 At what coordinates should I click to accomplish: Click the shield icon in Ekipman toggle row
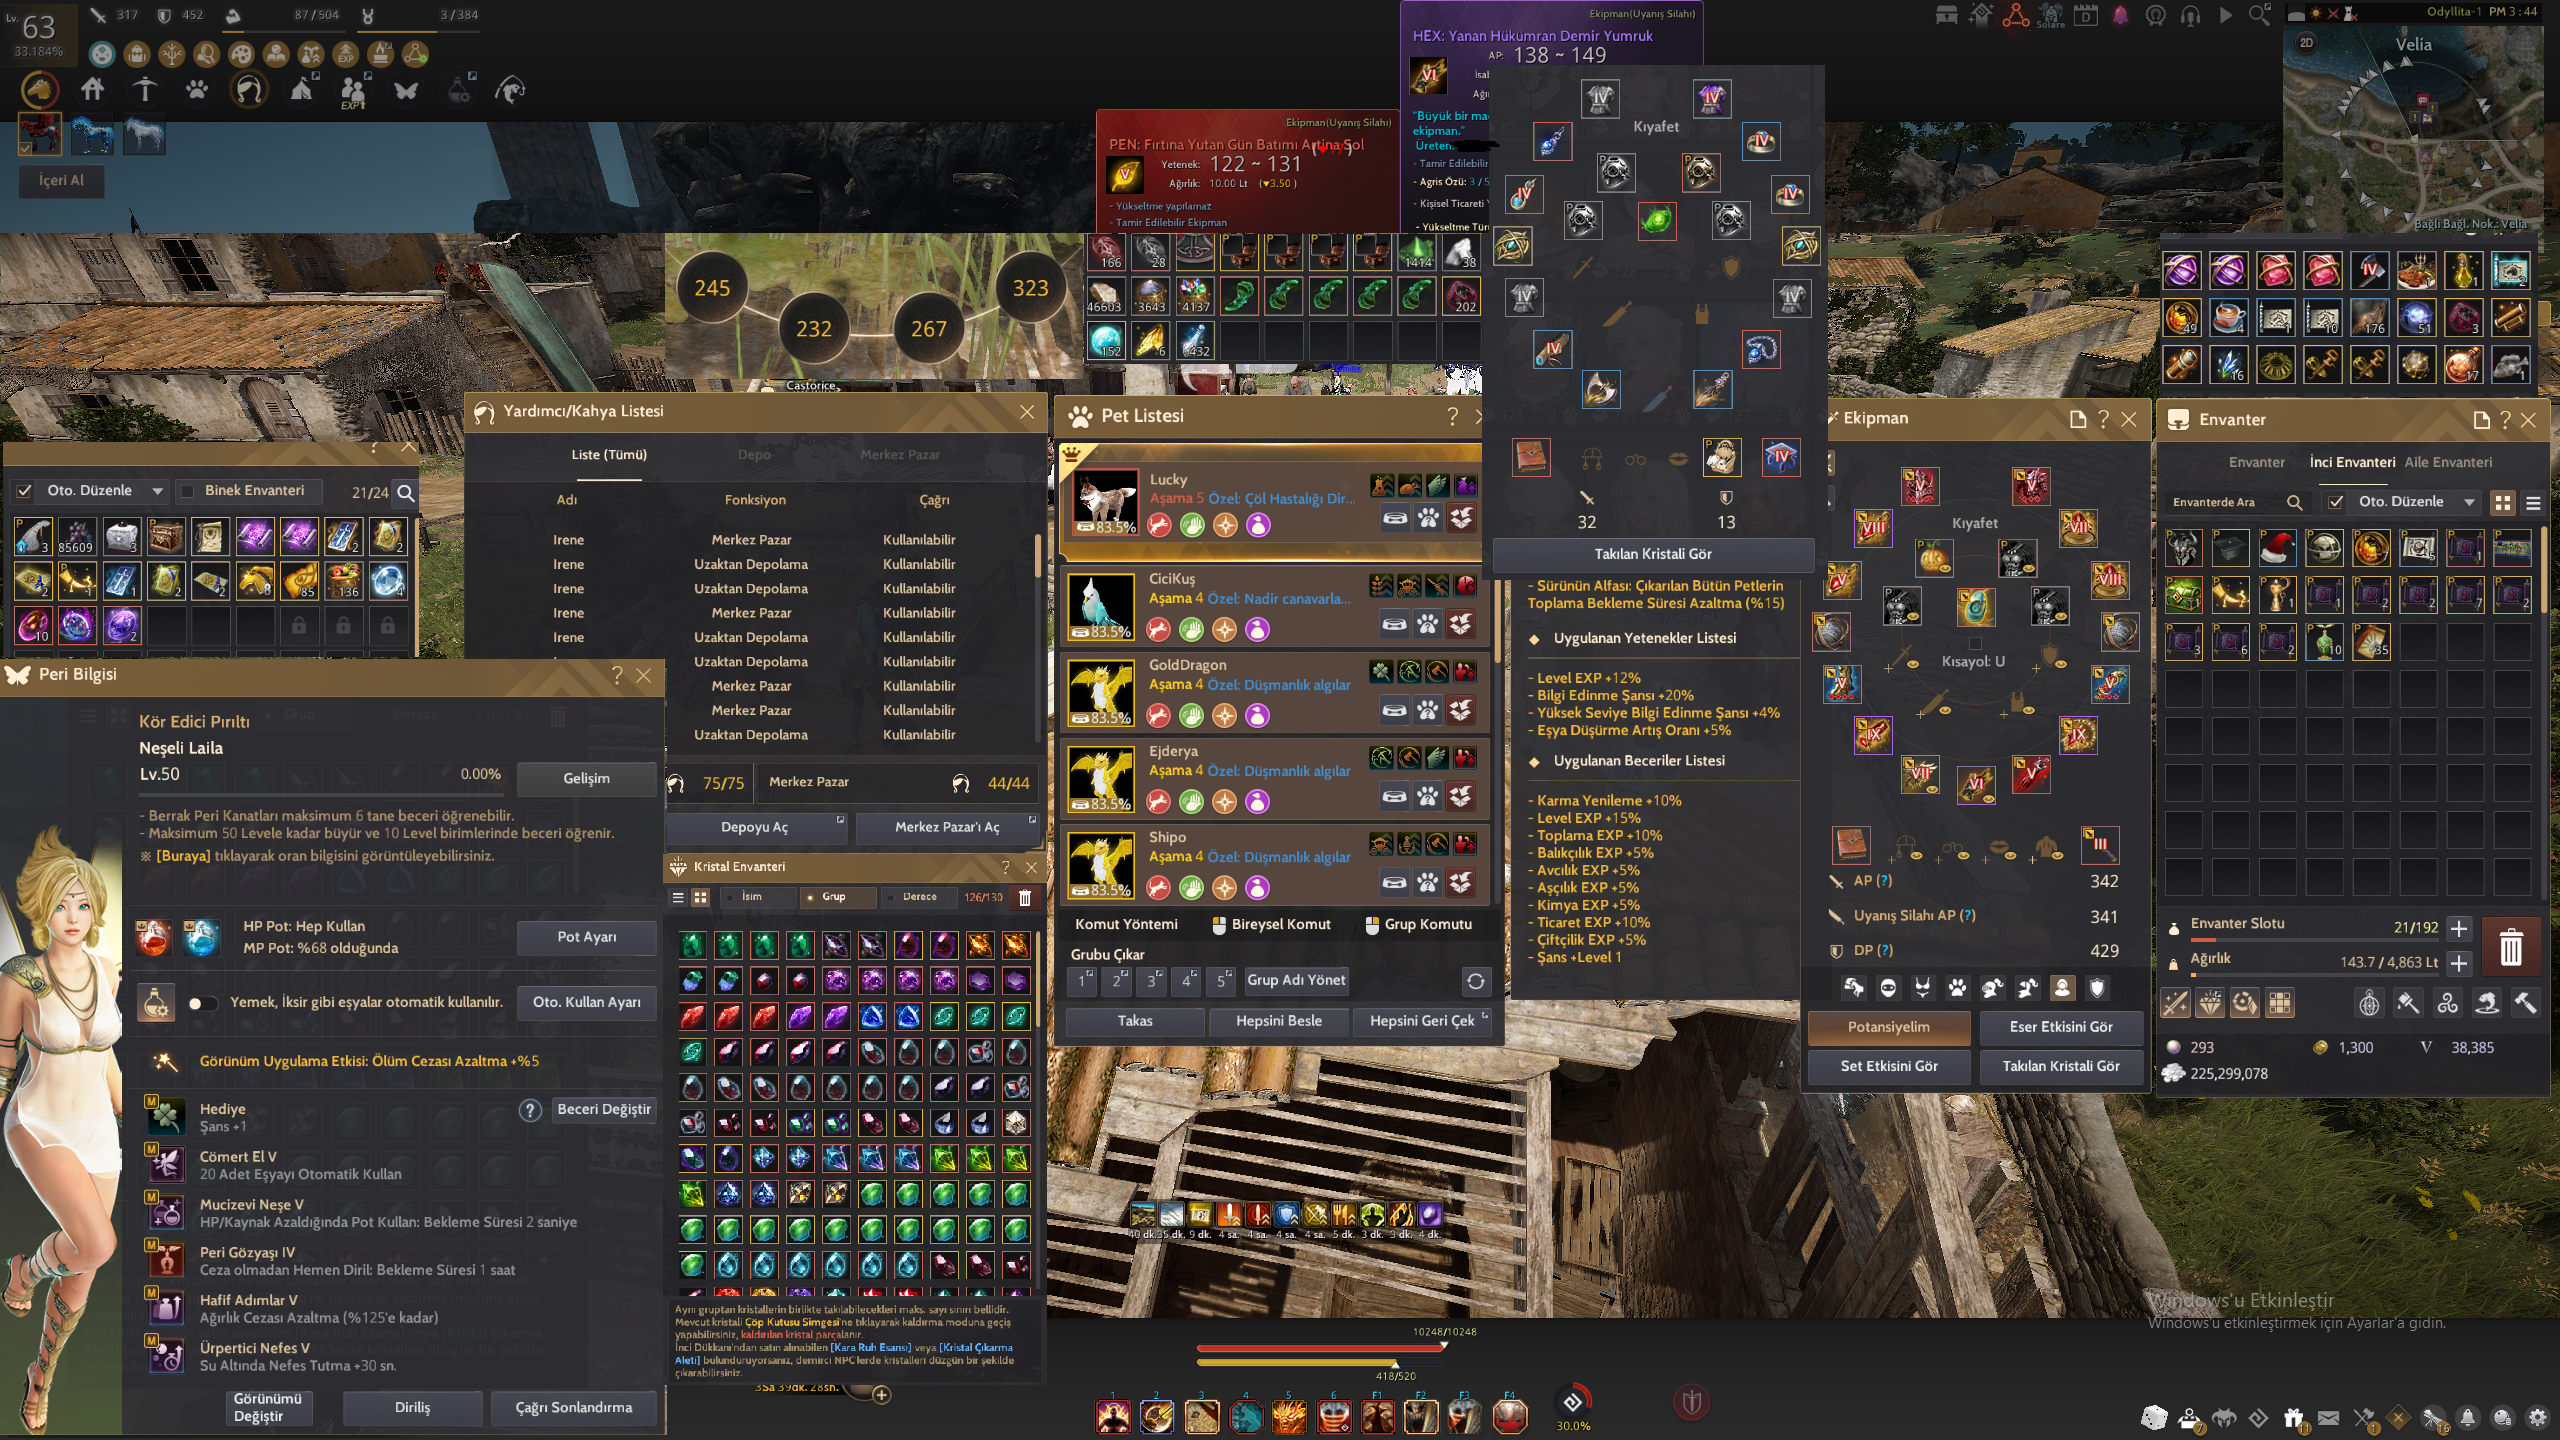2097,988
